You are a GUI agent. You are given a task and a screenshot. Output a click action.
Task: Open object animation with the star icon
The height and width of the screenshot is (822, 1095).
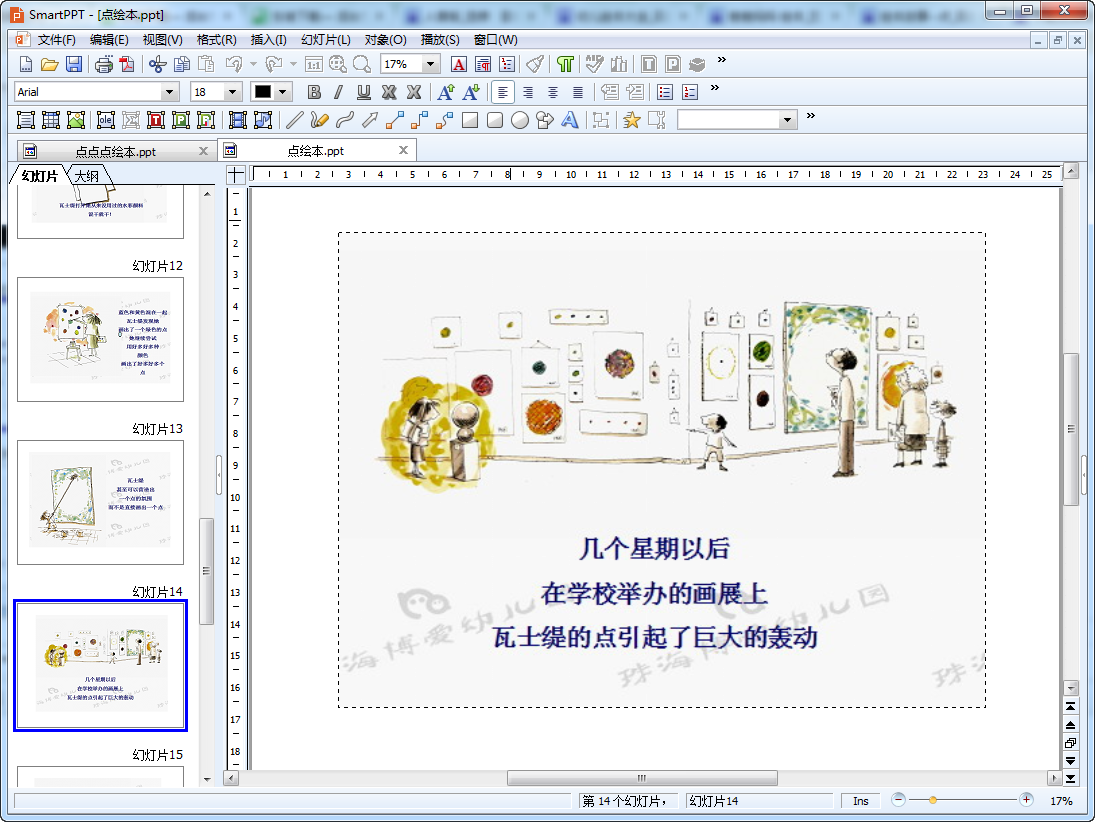(631, 120)
